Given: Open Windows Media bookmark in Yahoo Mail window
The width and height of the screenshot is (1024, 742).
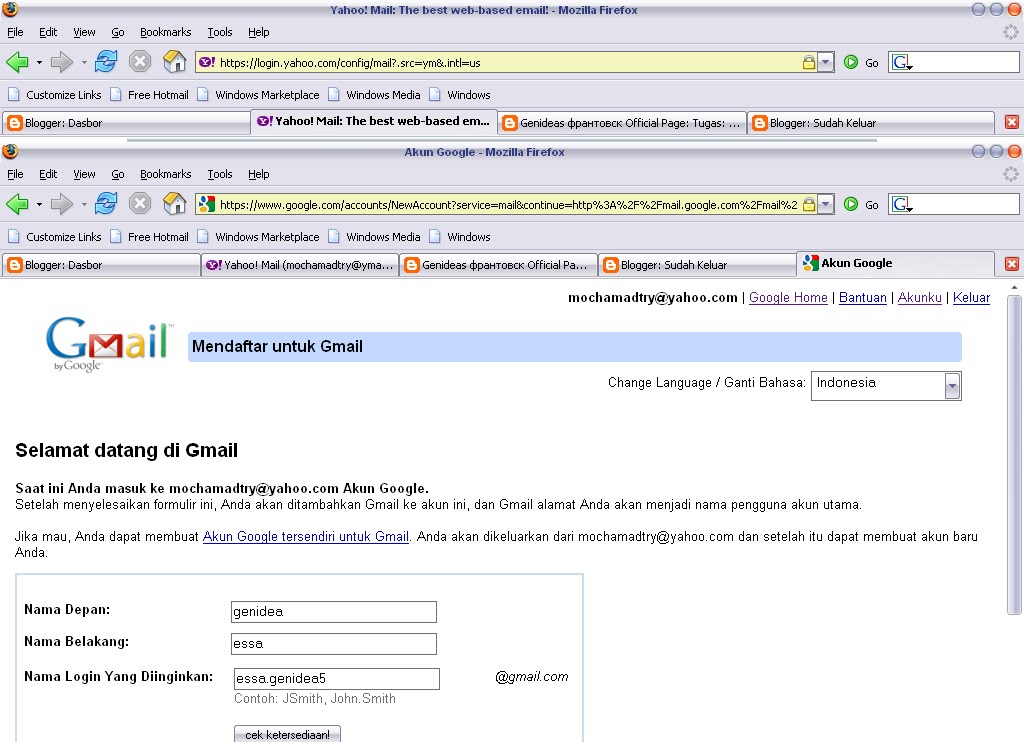Looking at the screenshot, I should 374,95.
